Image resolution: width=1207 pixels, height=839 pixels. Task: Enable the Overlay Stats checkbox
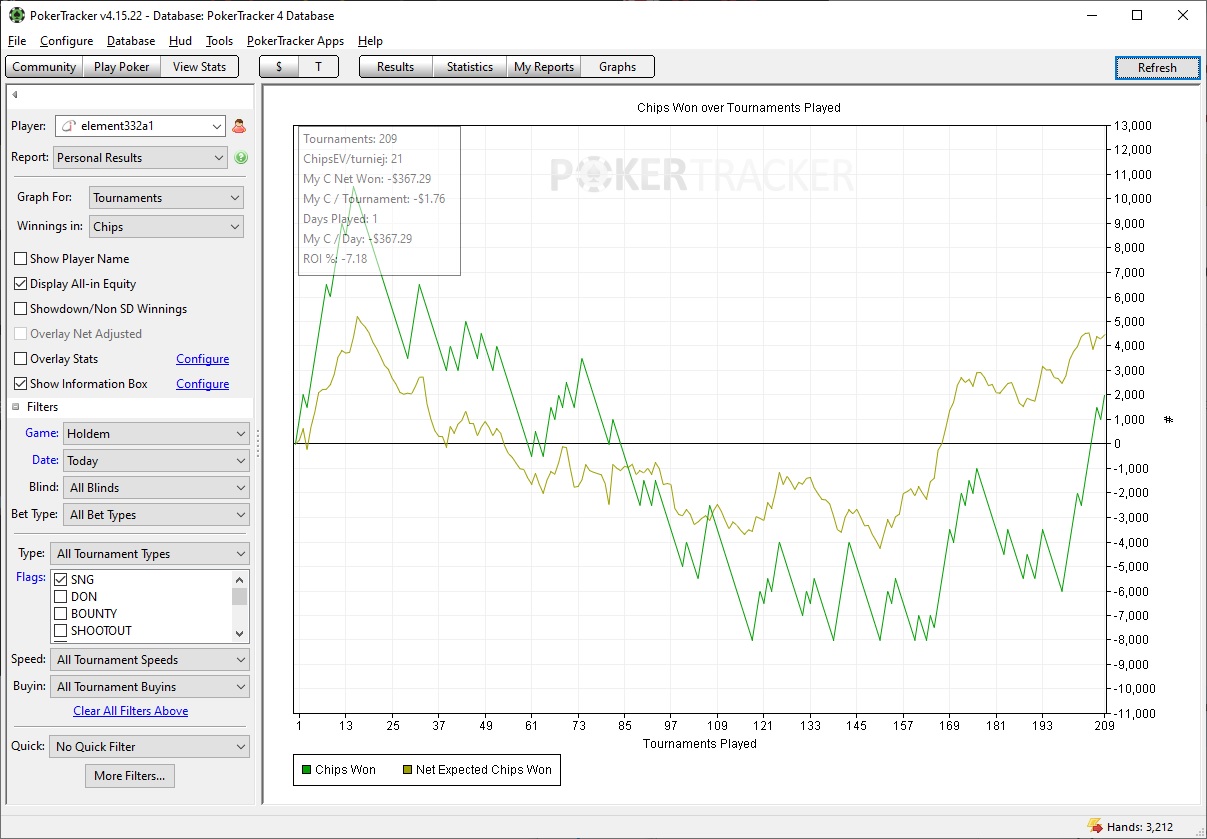[20, 359]
